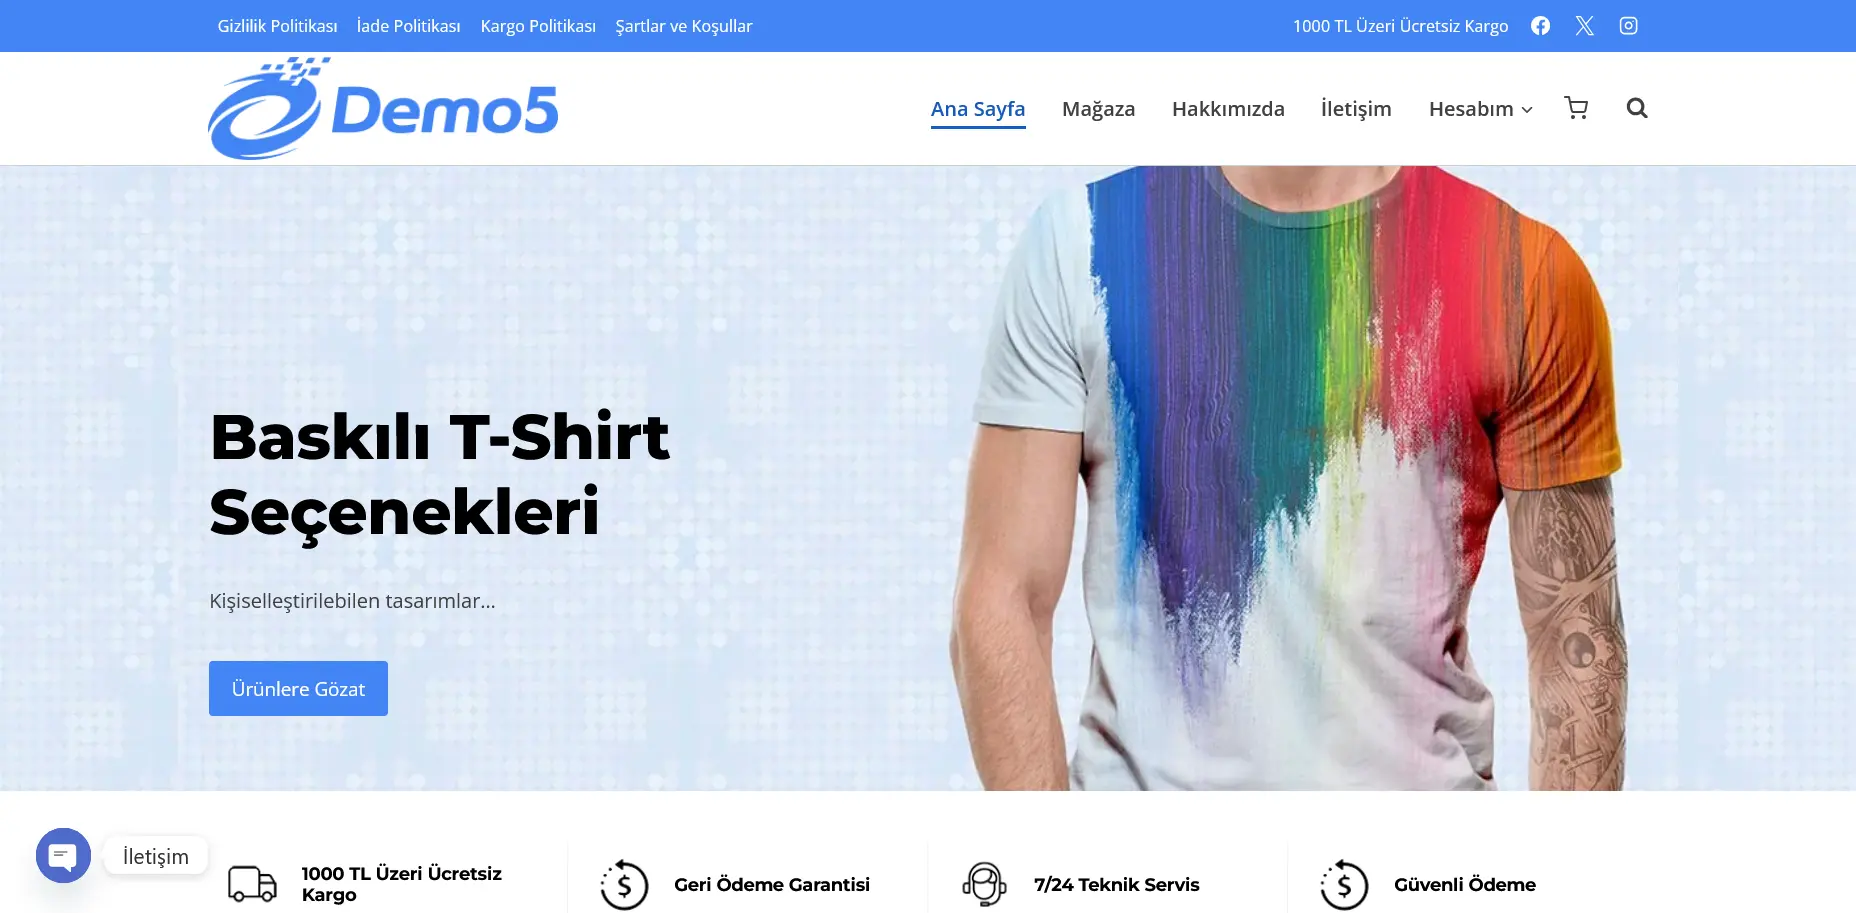Viewport: 1856px width, 913px height.
Task: Open the Şartlar ve Koşullar link
Action: coord(684,26)
